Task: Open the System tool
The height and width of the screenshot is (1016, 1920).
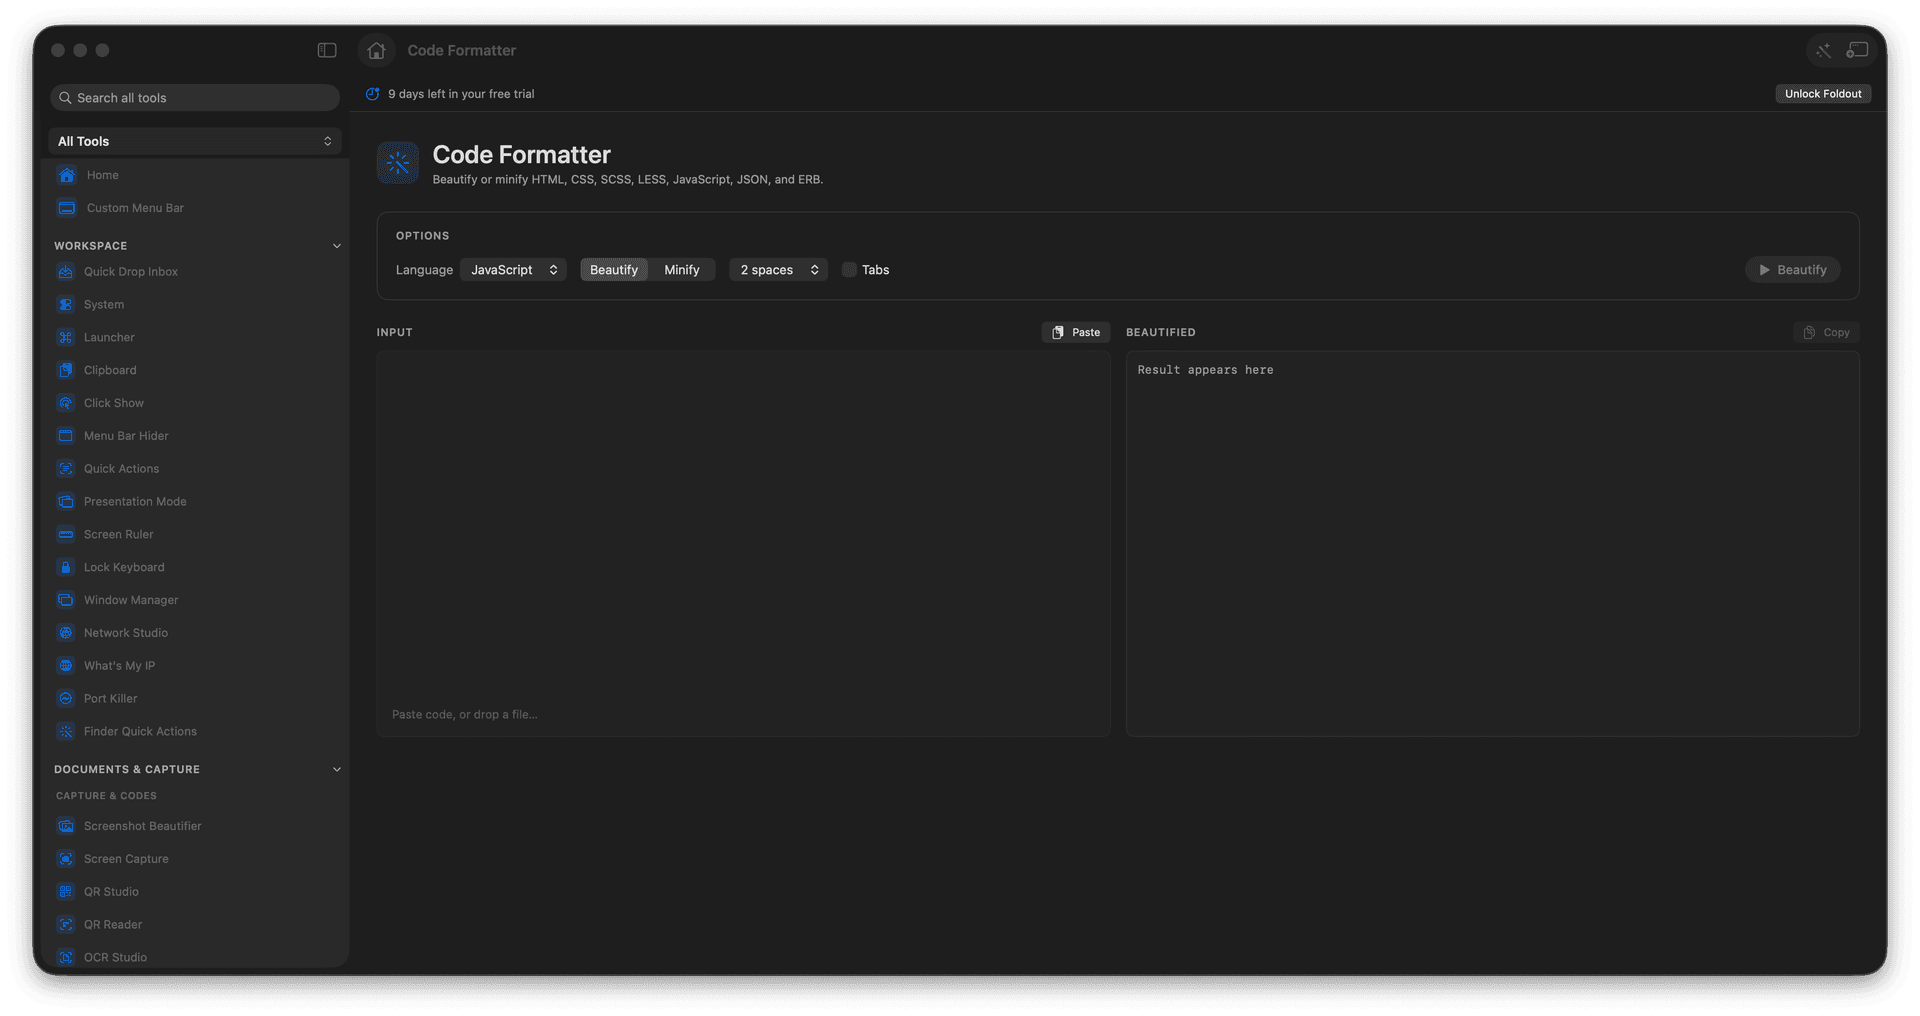Action: point(195,305)
